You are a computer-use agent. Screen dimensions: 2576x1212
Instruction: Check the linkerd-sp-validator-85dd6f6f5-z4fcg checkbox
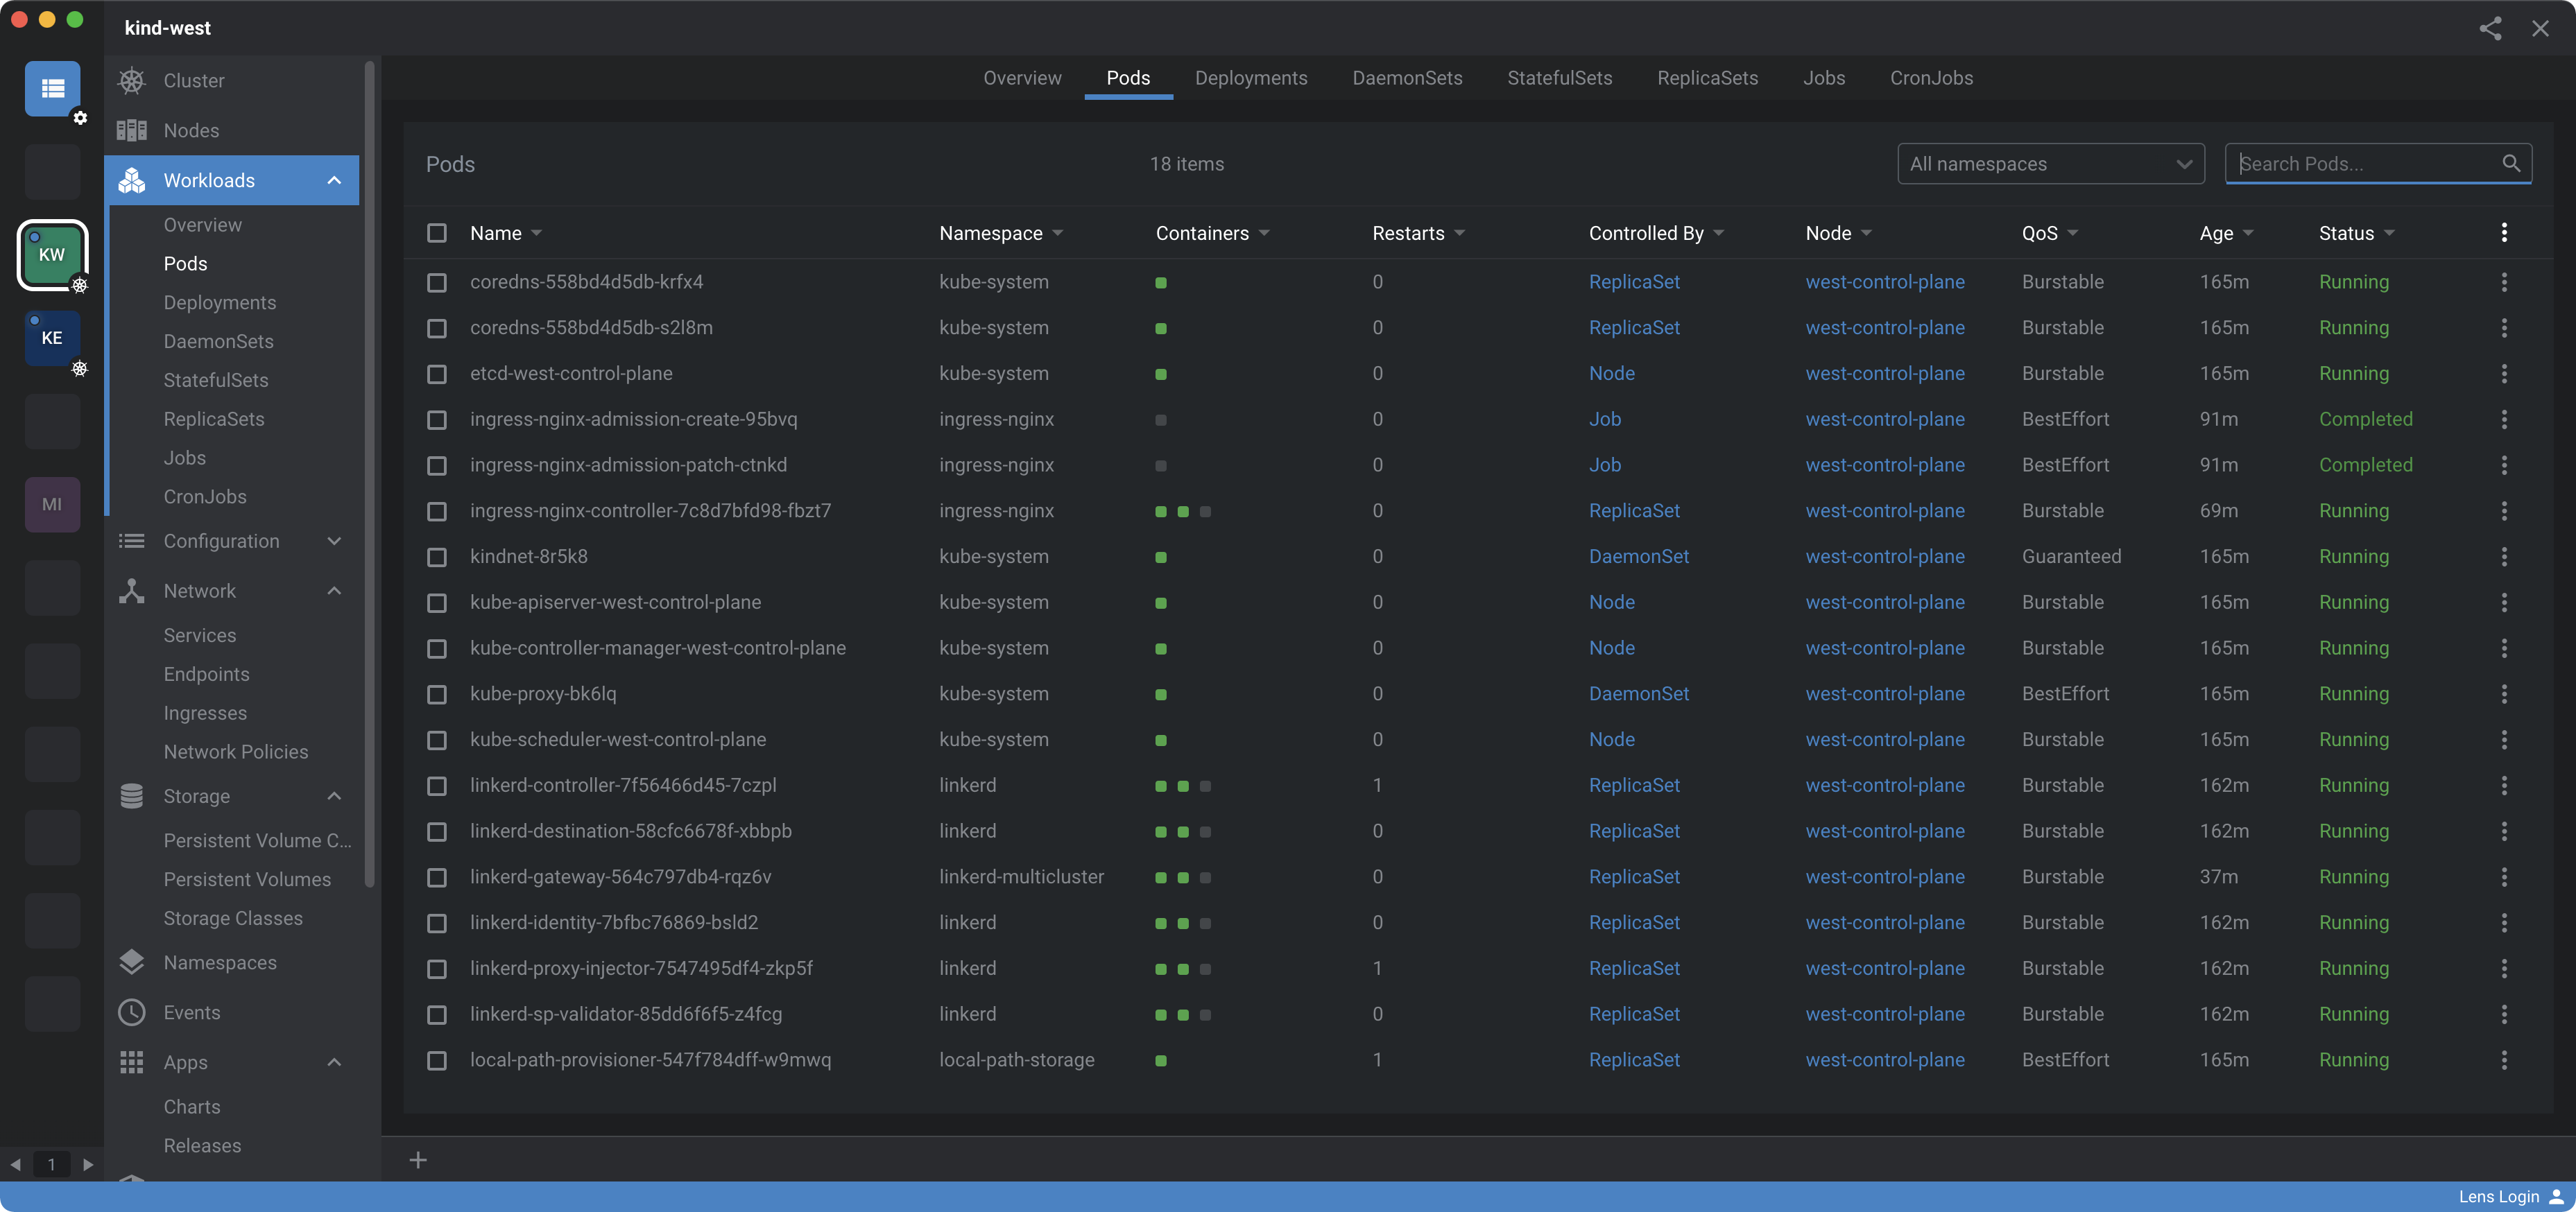pos(437,1015)
